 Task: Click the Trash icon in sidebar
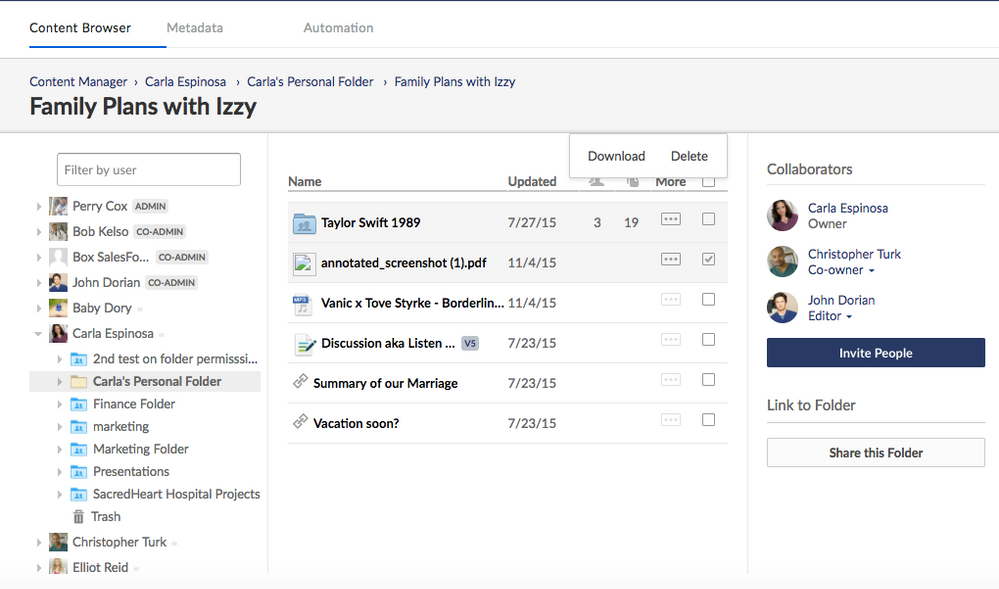79,517
